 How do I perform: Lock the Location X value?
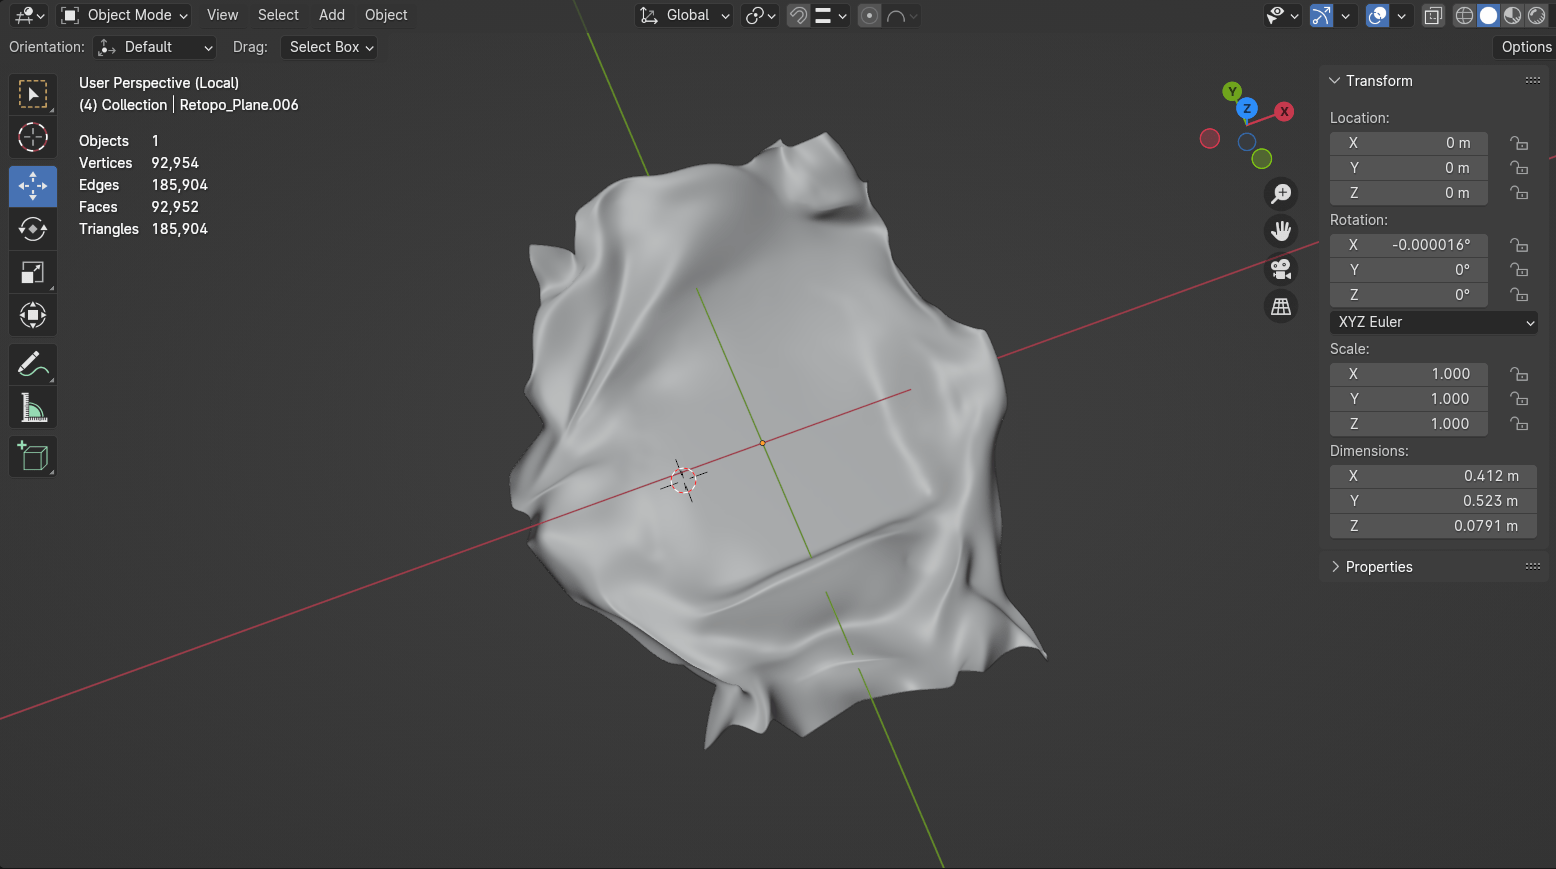(1519, 143)
